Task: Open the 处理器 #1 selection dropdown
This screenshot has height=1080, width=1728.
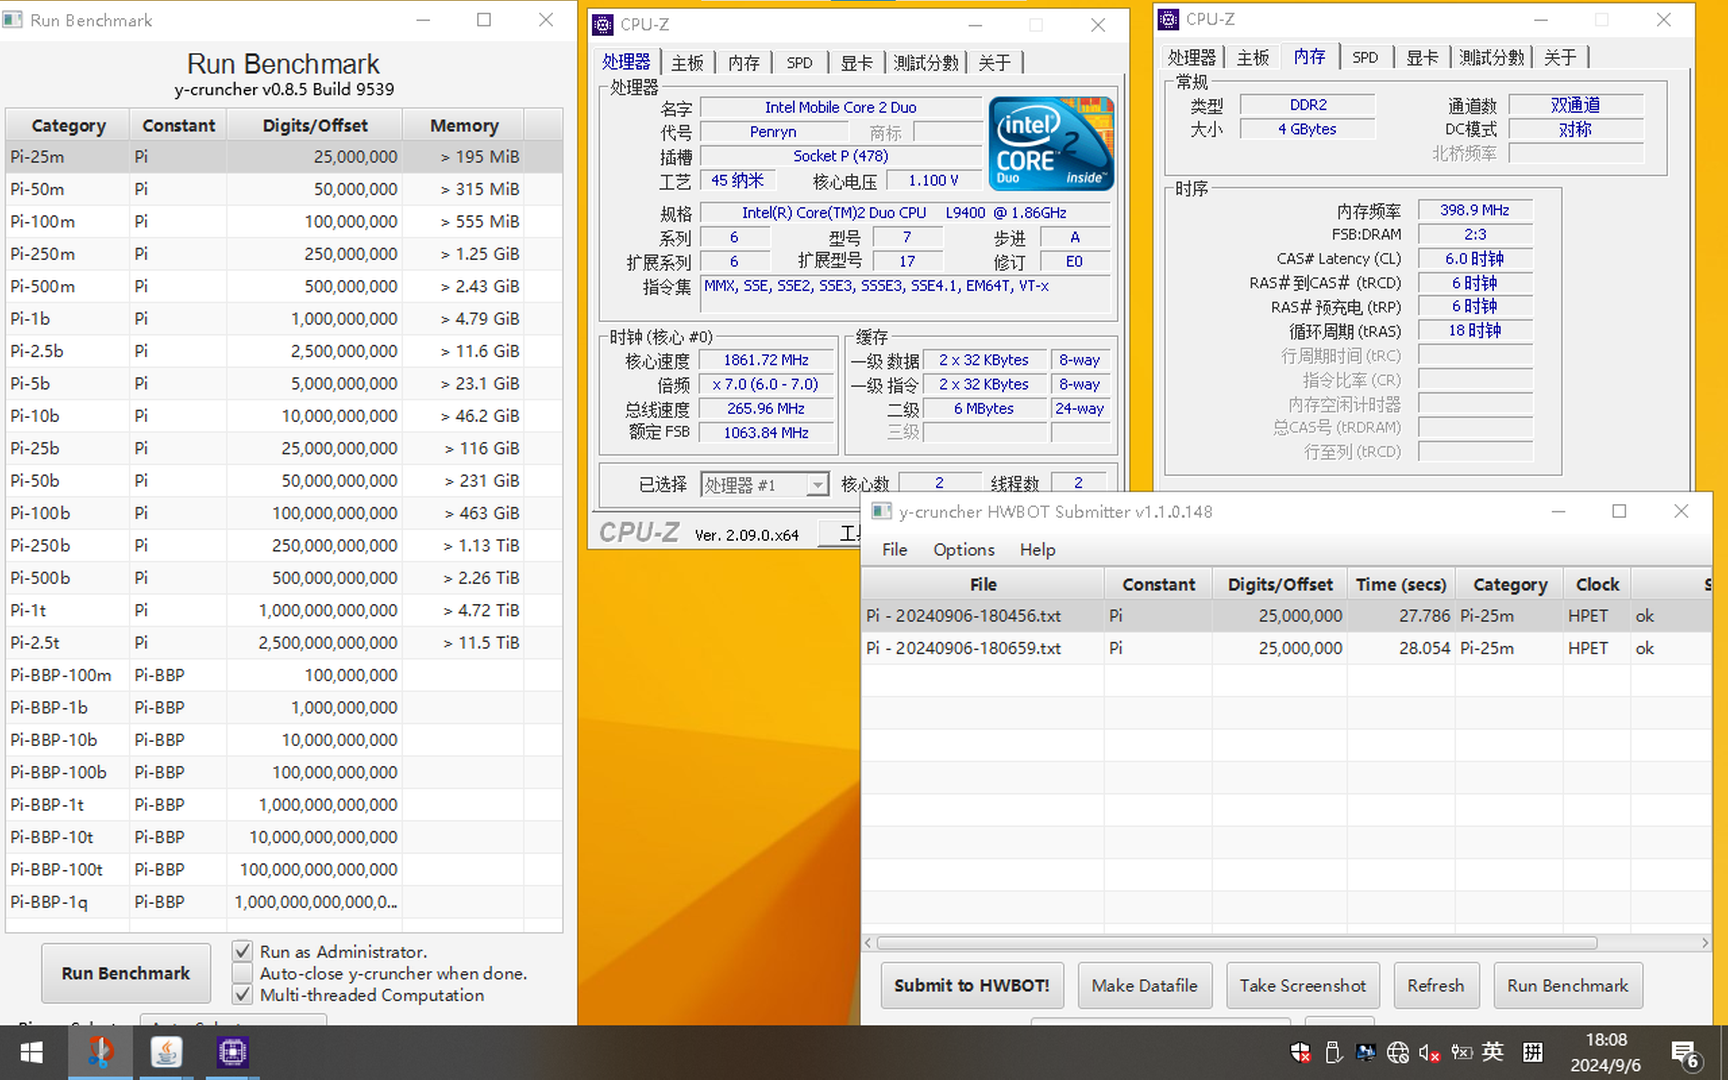Action: tap(765, 485)
